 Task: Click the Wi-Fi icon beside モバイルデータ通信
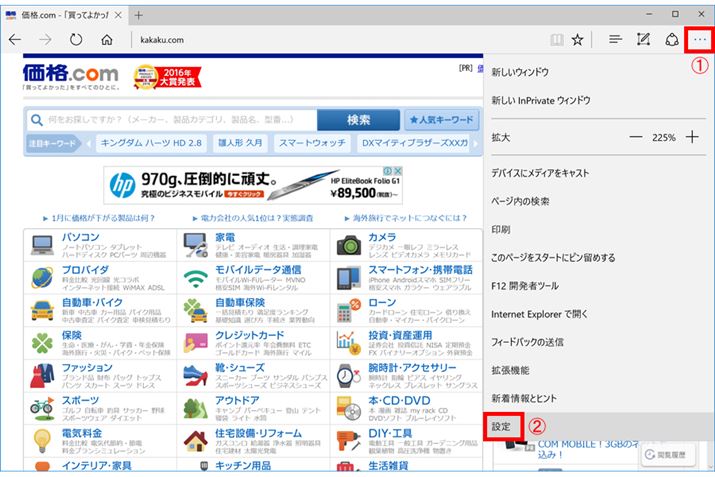(x=196, y=278)
